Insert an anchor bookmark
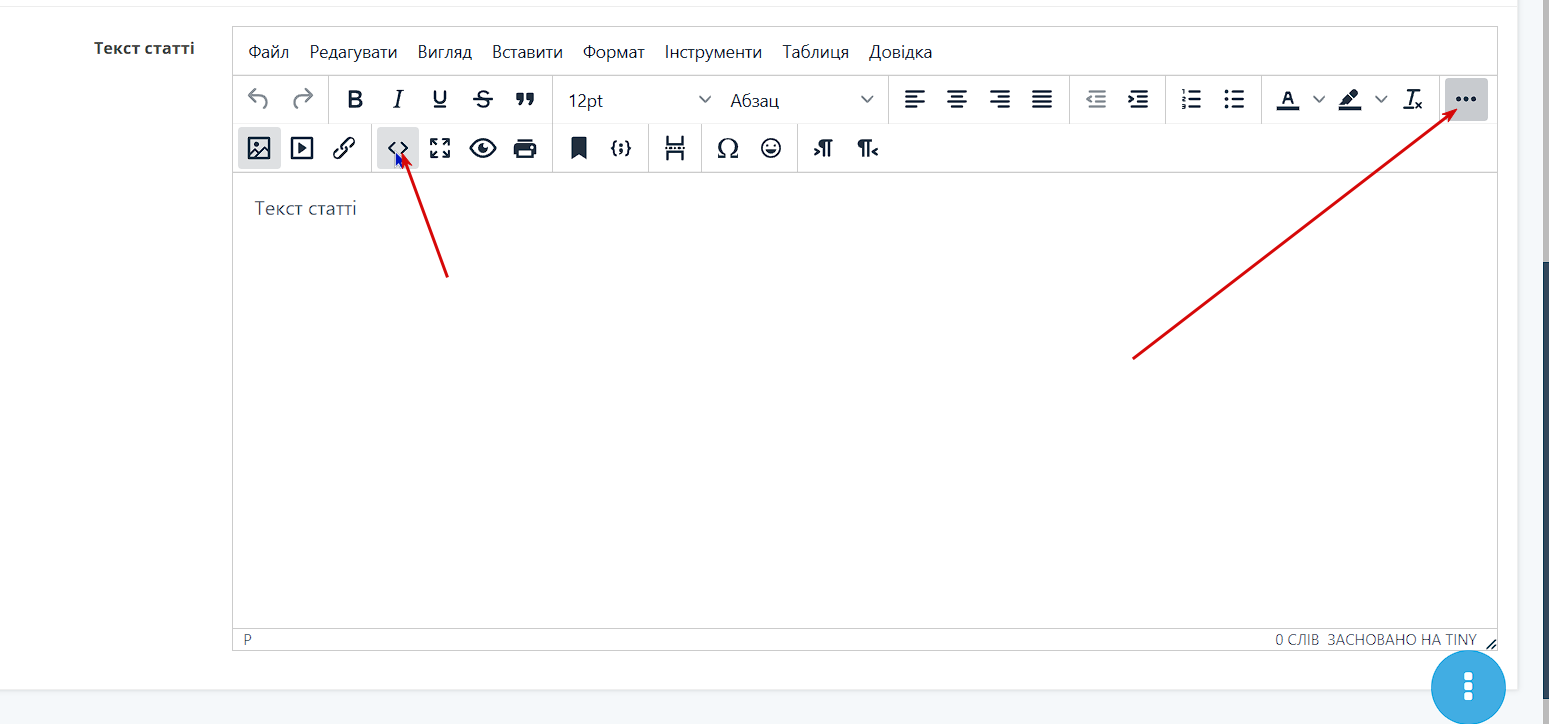 (578, 148)
